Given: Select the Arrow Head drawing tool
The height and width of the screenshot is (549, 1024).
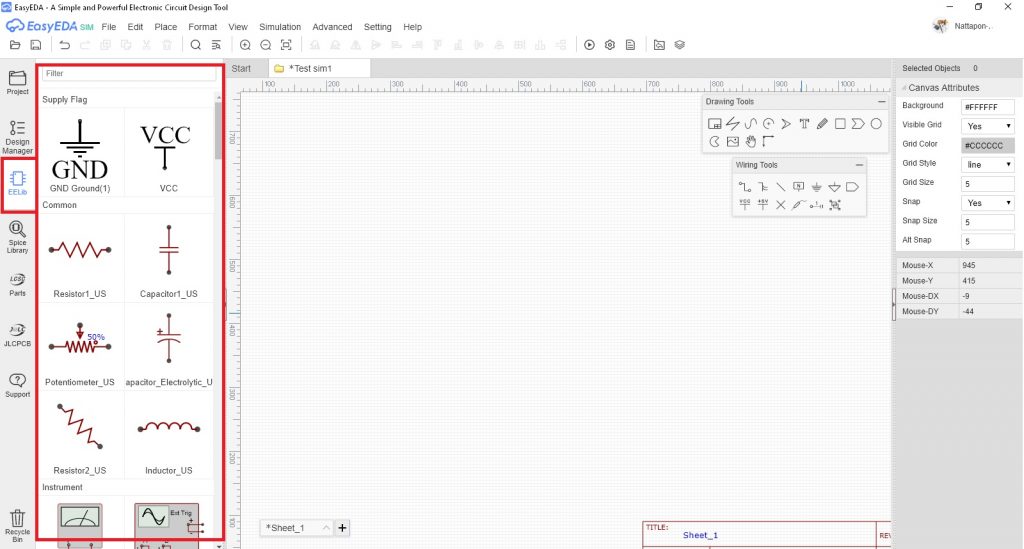Looking at the screenshot, I should [786, 123].
